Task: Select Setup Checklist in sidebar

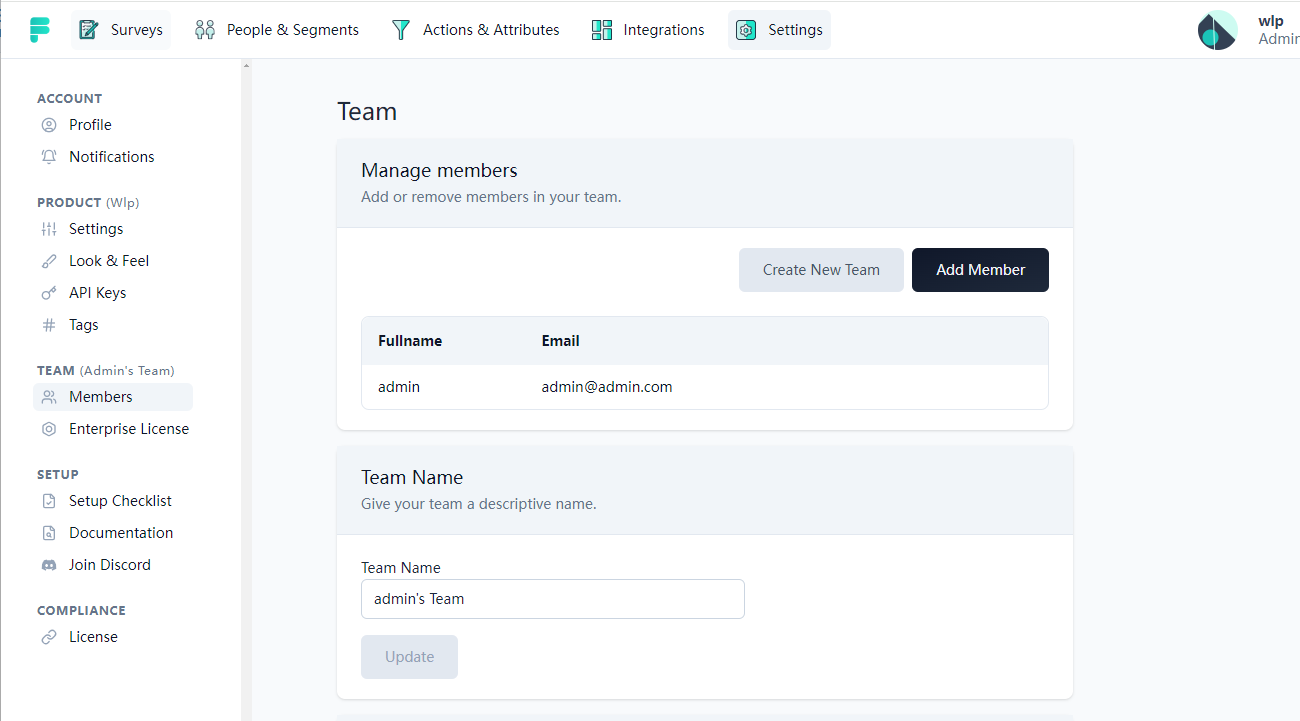Action: 120,501
